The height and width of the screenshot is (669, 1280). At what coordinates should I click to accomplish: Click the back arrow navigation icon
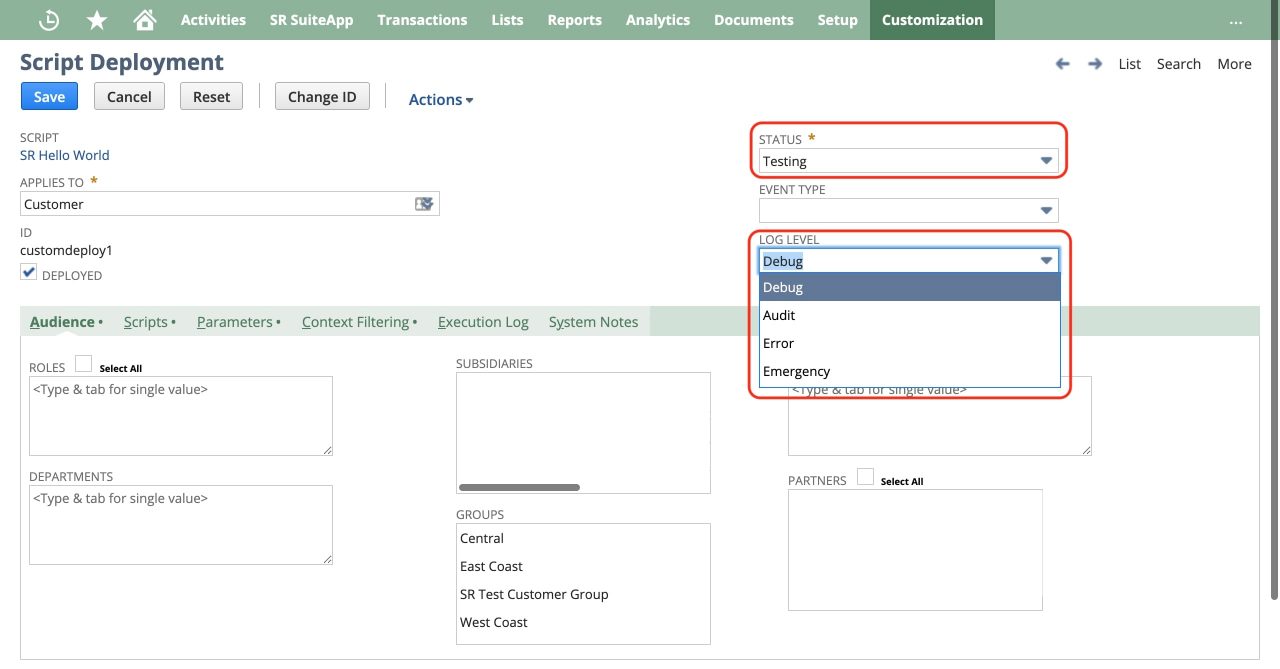pyautogui.click(x=1062, y=64)
